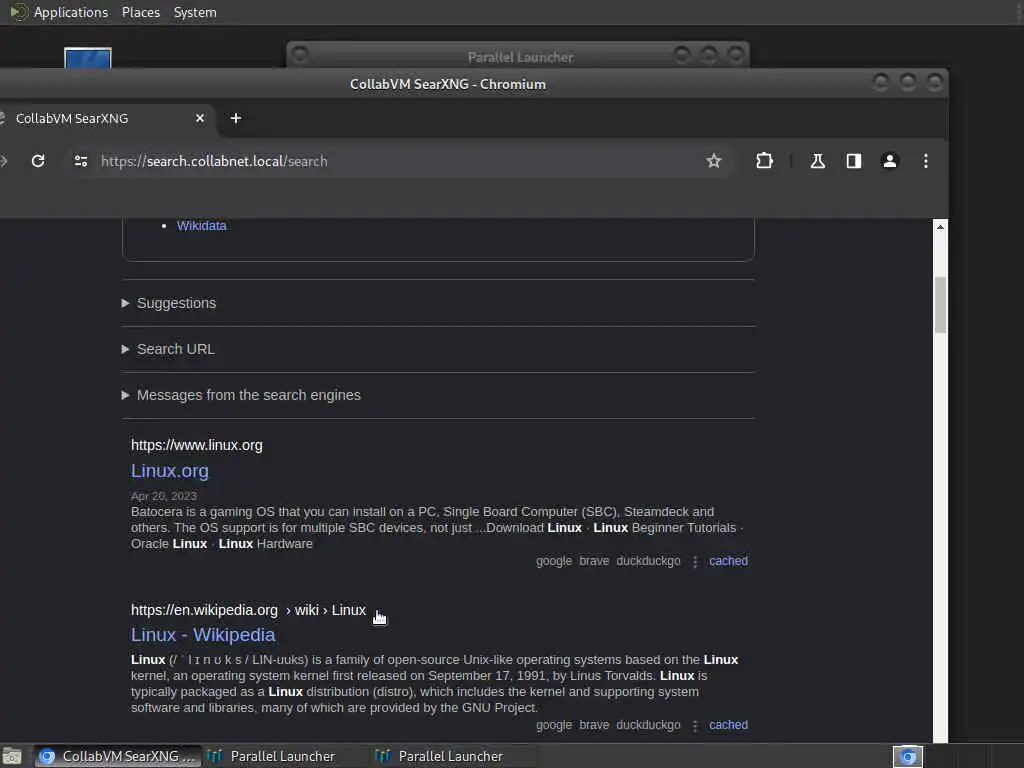
Task: Click the desktop monitor icon
Action: click(x=88, y=58)
